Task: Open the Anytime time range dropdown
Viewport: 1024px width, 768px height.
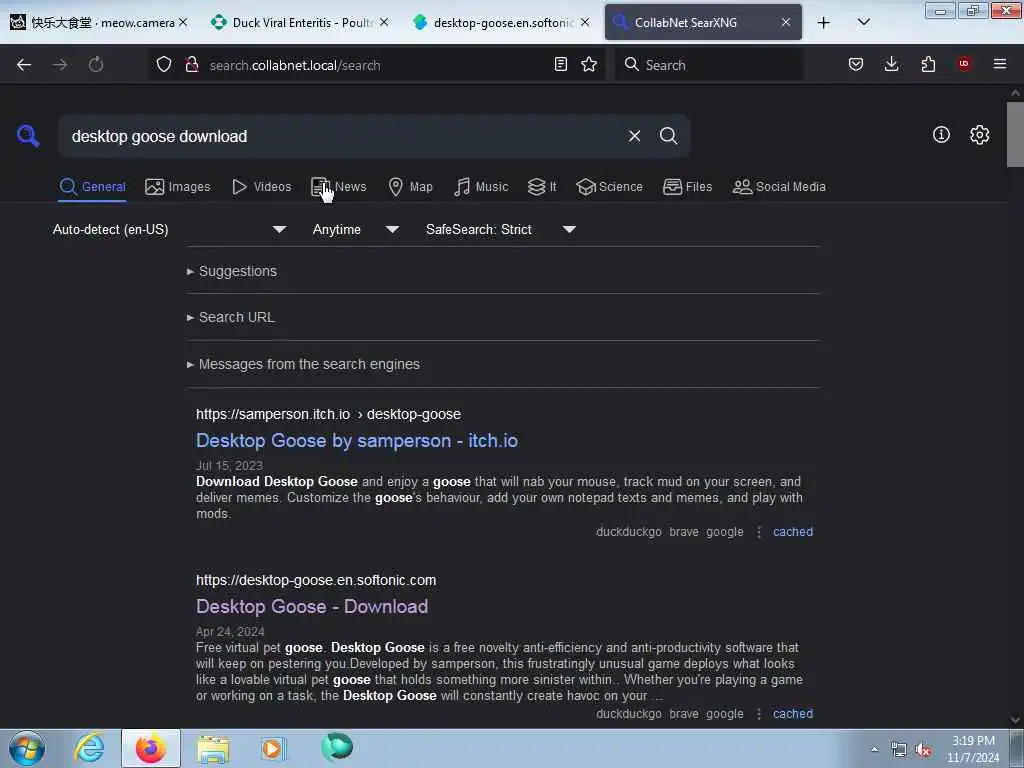Action: (x=355, y=229)
